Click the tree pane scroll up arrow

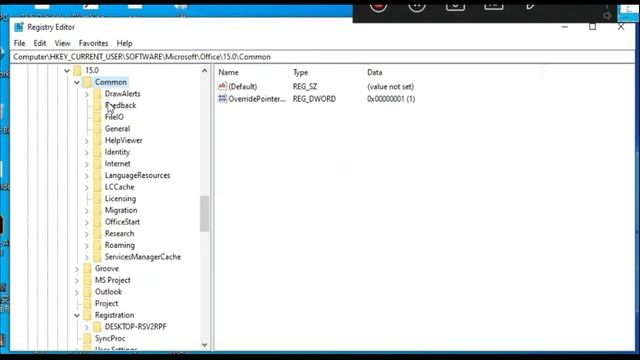(204, 71)
